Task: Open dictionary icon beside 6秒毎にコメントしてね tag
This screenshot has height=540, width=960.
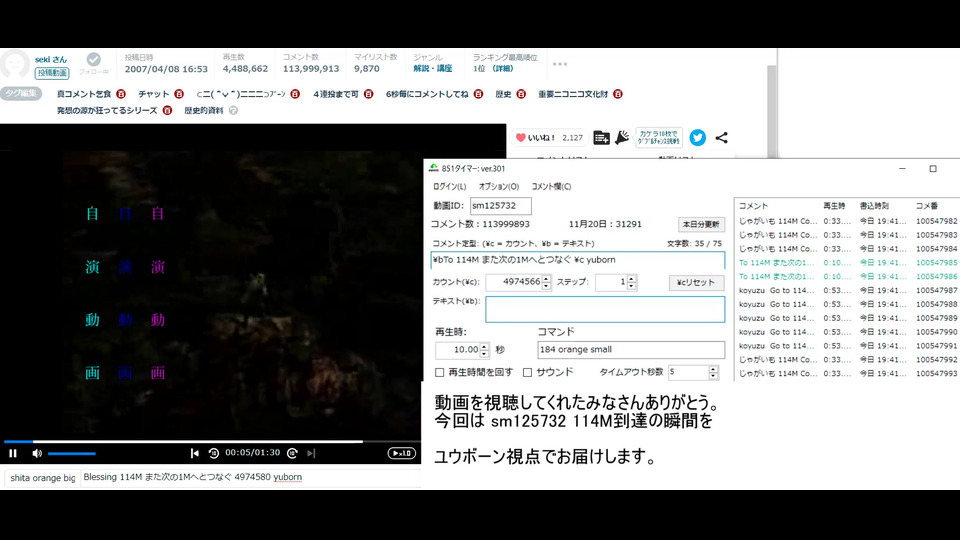Action: (478, 94)
